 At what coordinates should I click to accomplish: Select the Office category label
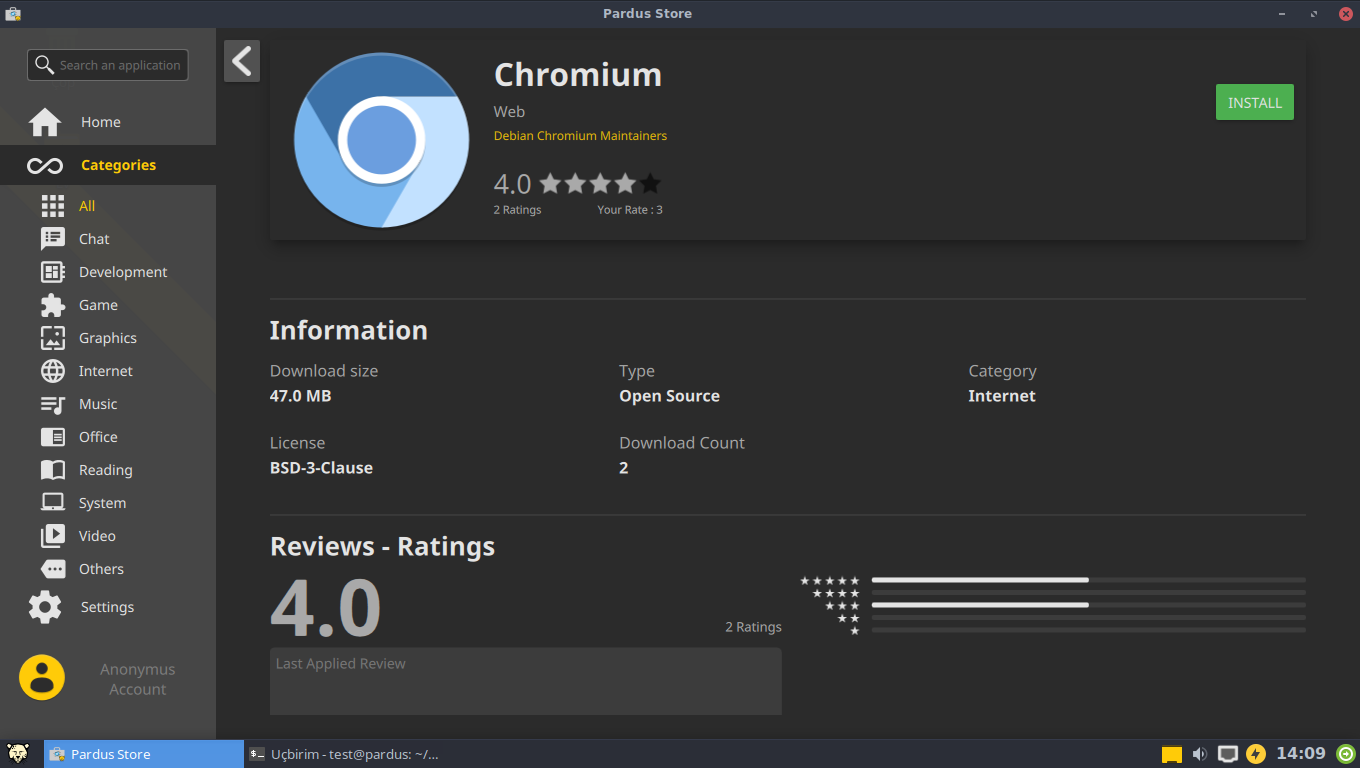(98, 437)
